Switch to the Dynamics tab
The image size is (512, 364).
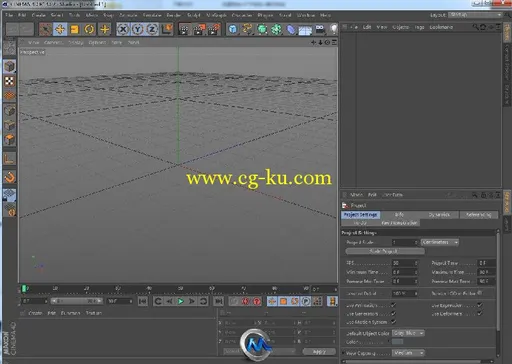(439, 215)
